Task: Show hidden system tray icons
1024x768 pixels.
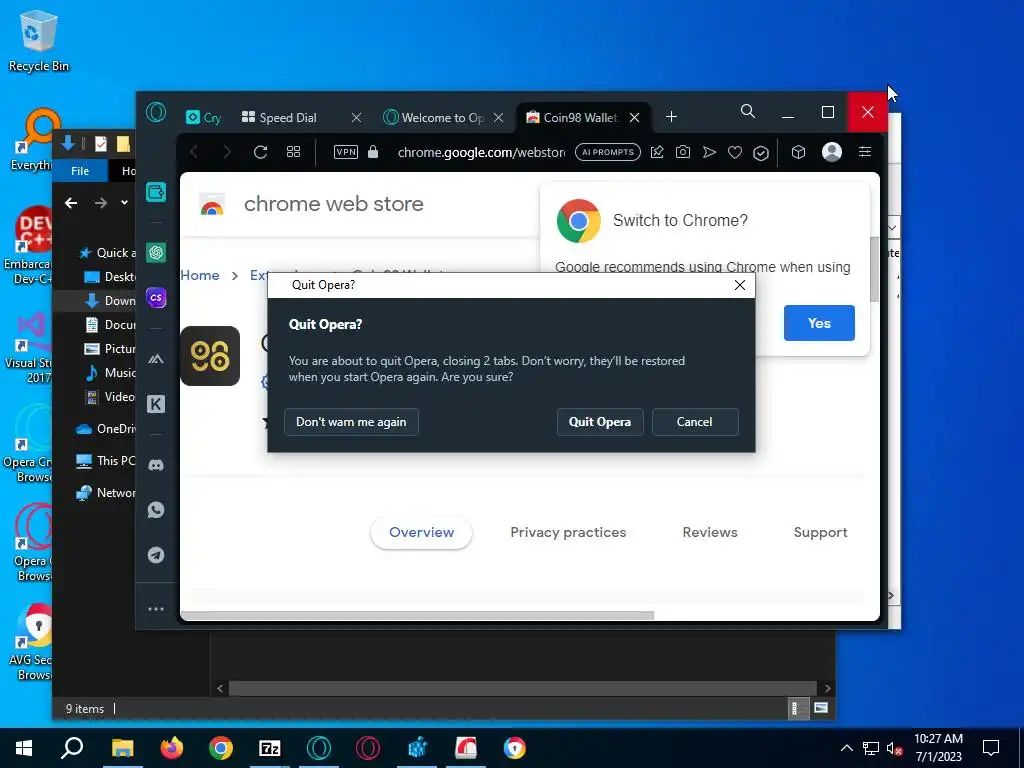Action: (x=846, y=748)
